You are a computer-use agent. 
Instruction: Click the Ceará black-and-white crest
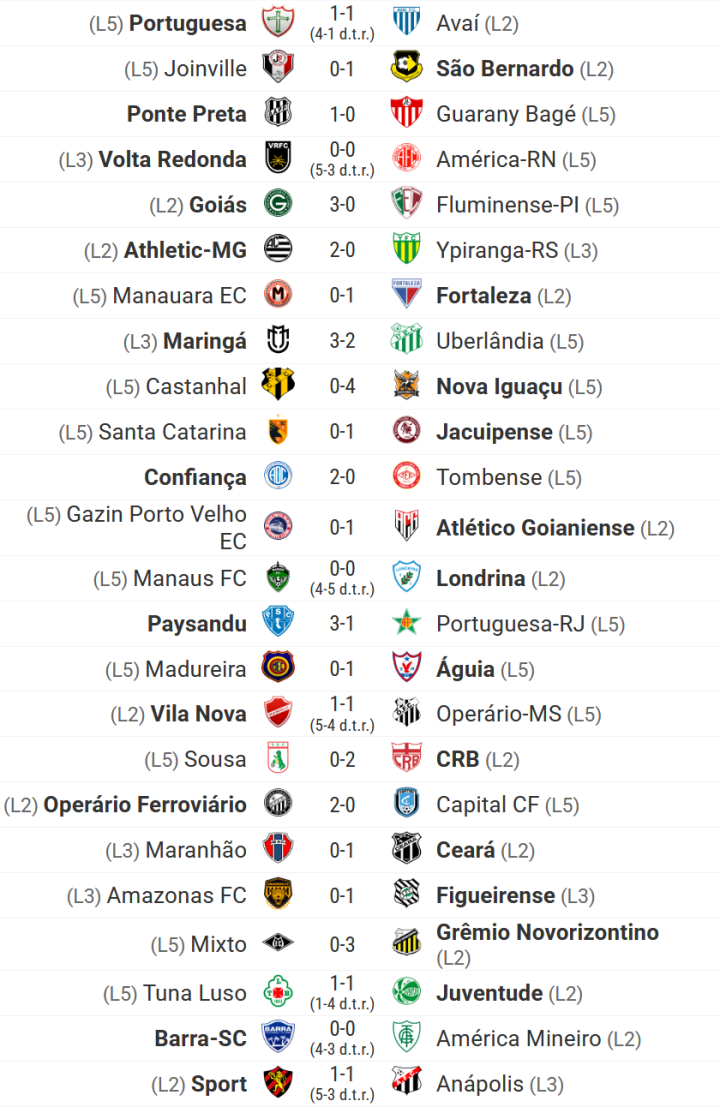(406, 849)
